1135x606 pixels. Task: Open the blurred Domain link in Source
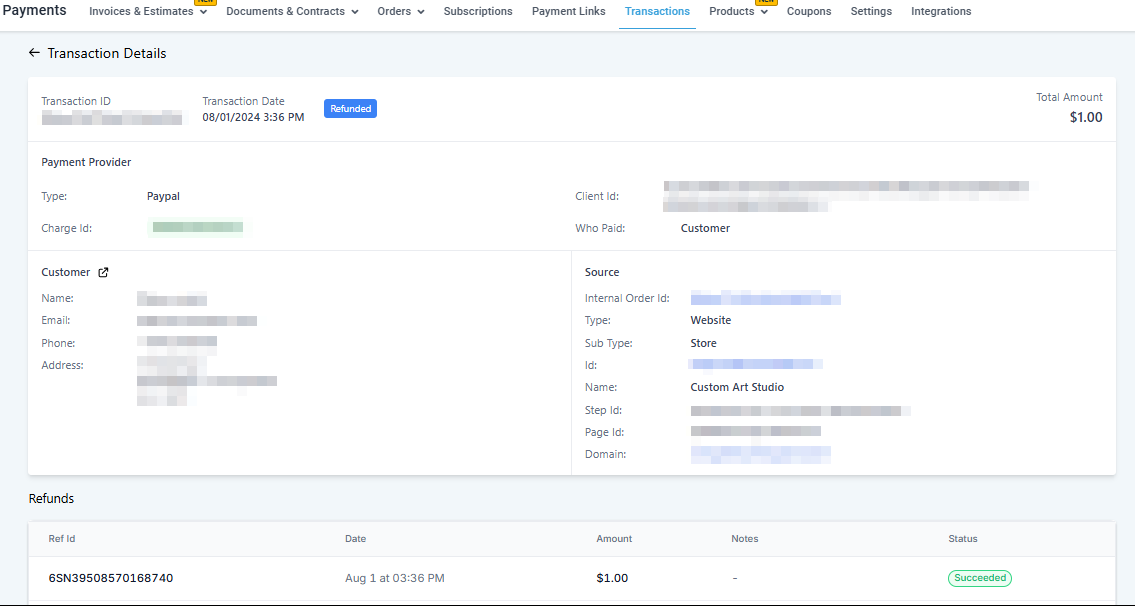tap(760, 454)
